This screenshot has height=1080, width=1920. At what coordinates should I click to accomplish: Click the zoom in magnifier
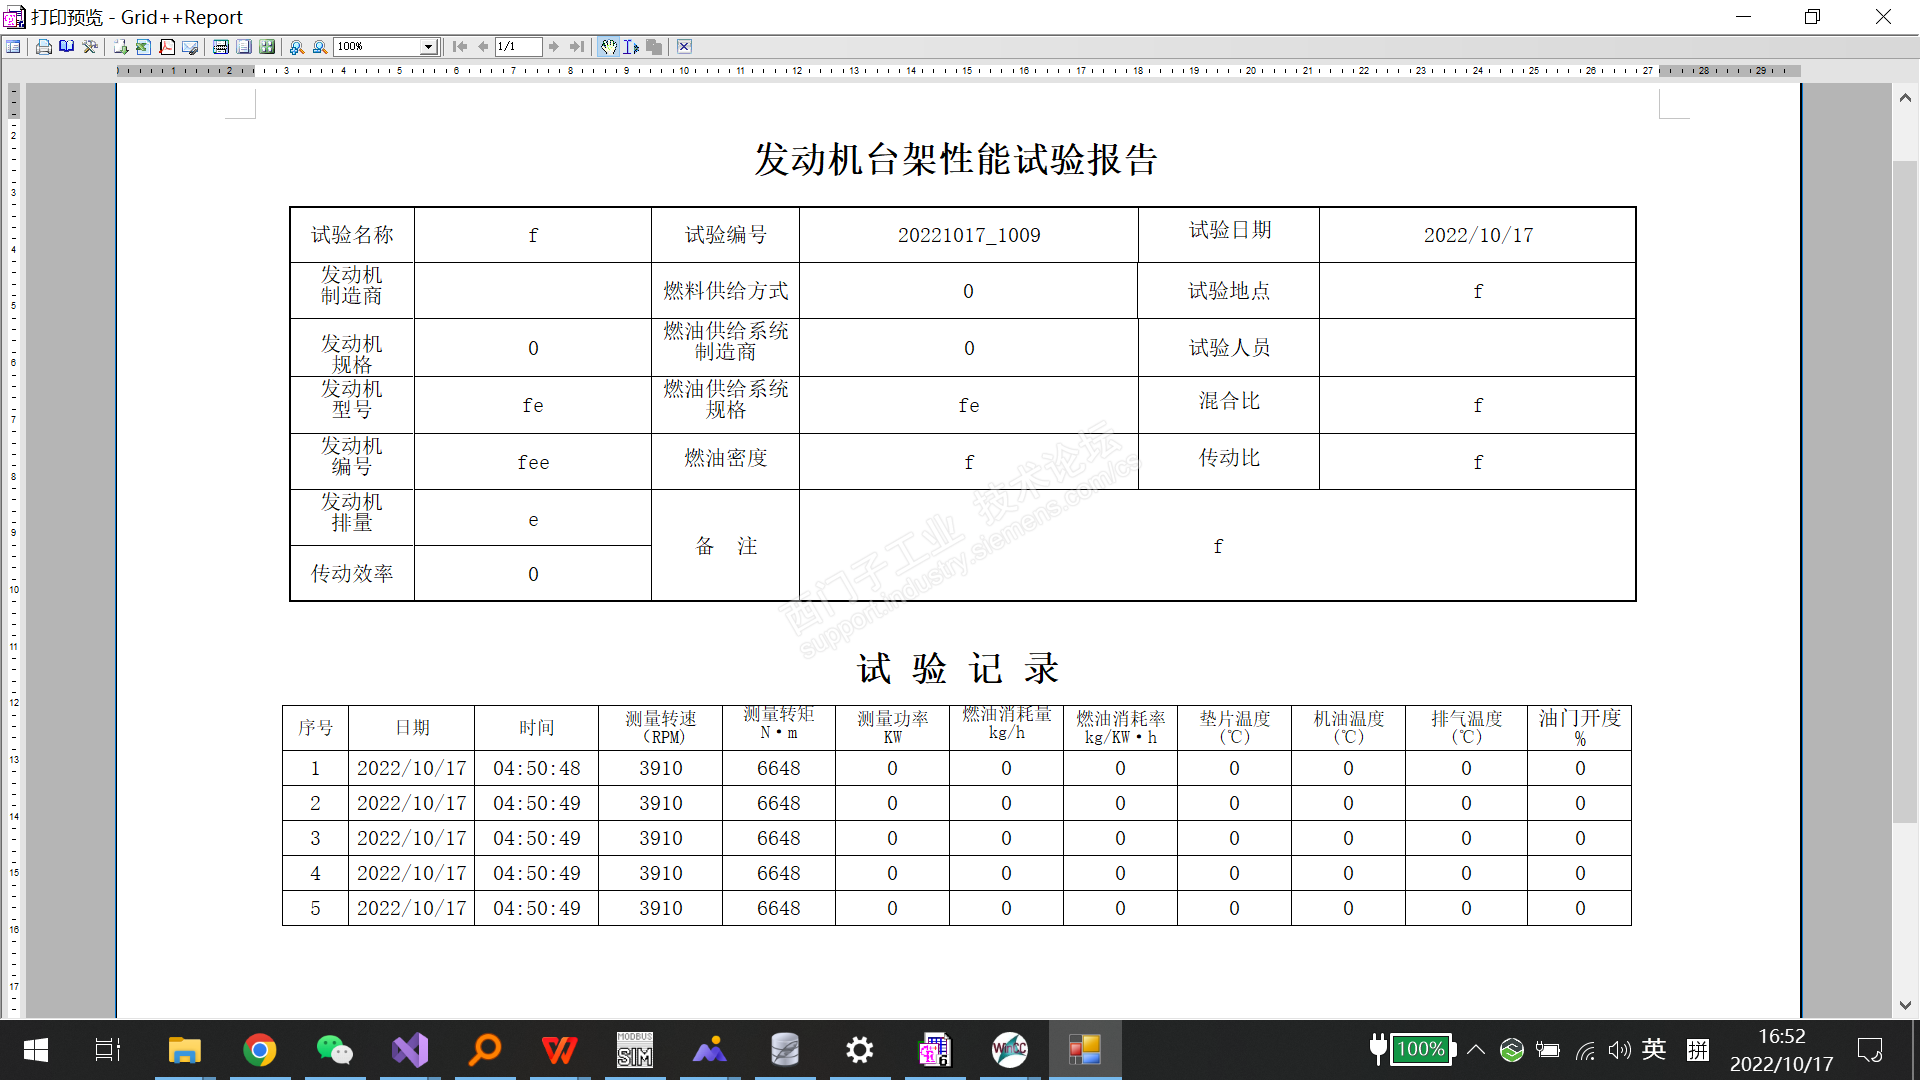(x=297, y=47)
